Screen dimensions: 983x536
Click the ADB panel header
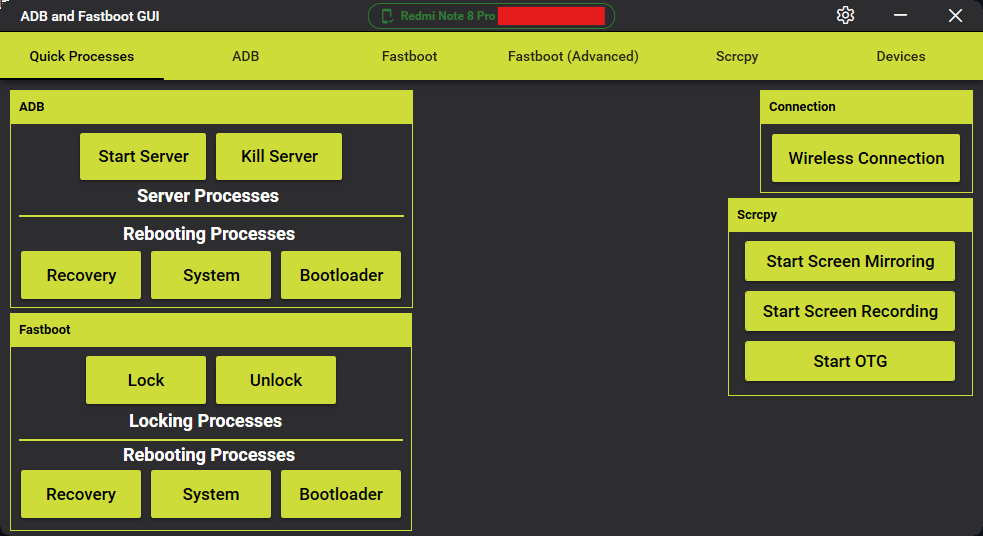(x=211, y=107)
